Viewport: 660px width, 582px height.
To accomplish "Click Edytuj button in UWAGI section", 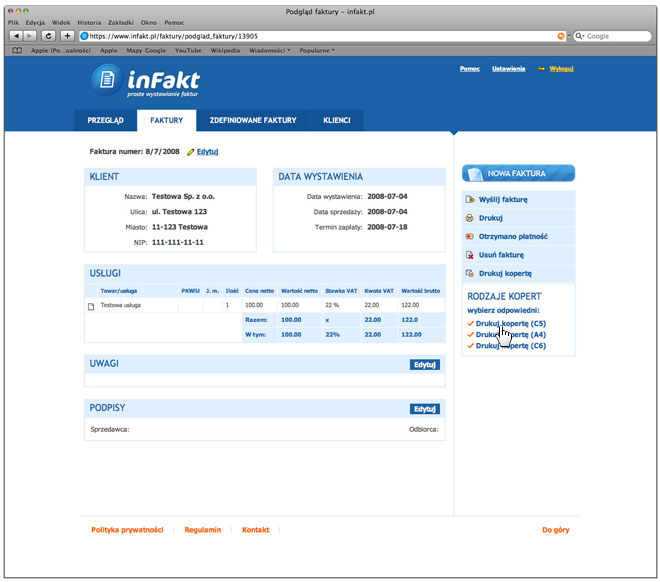I will 425,364.
